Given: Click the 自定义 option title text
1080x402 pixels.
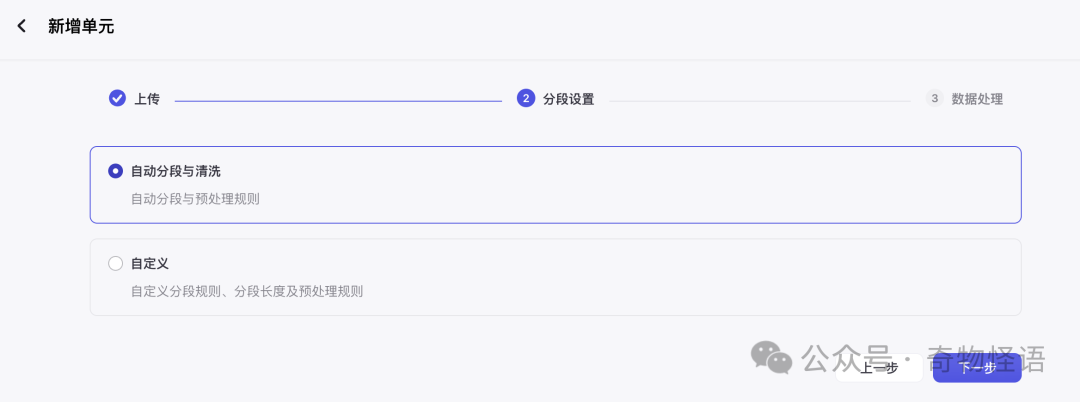Looking at the screenshot, I should (150, 263).
